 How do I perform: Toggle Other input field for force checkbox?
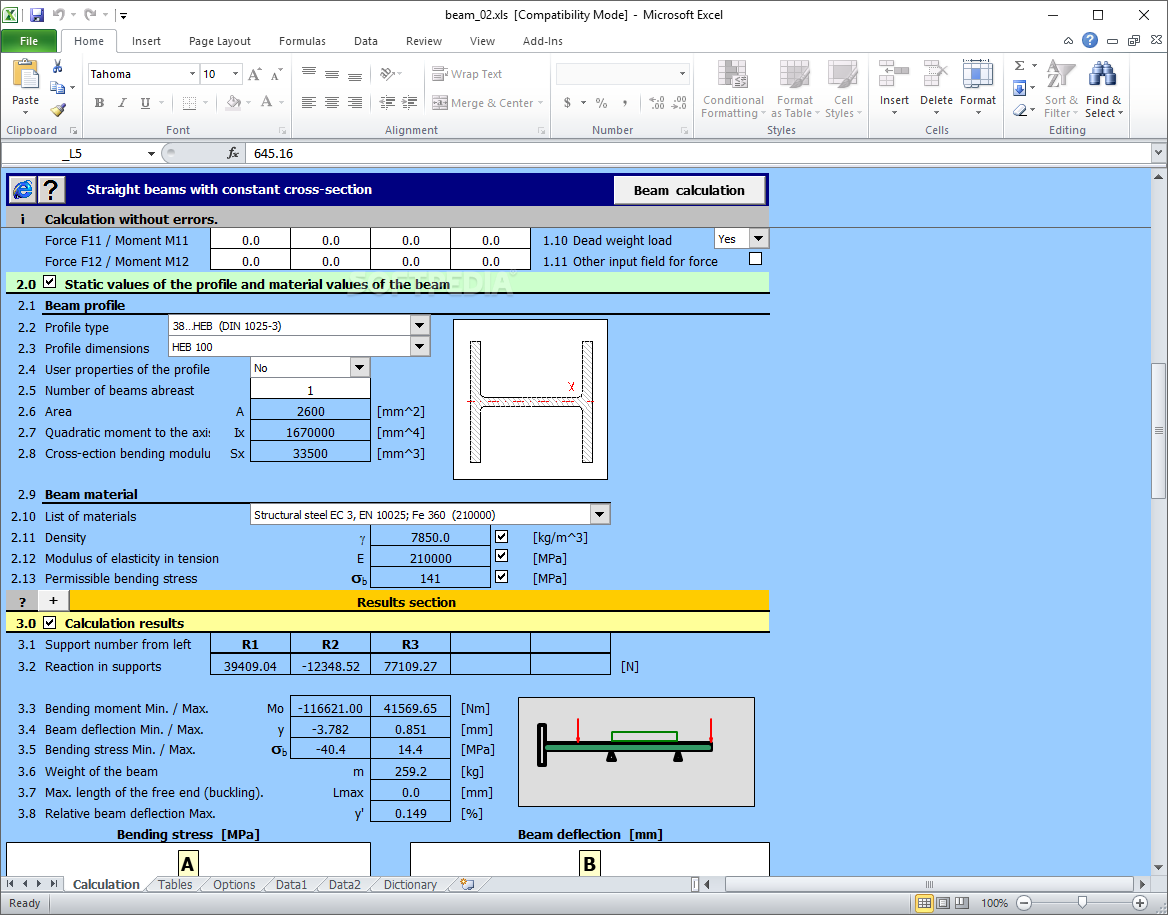point(755,259)
